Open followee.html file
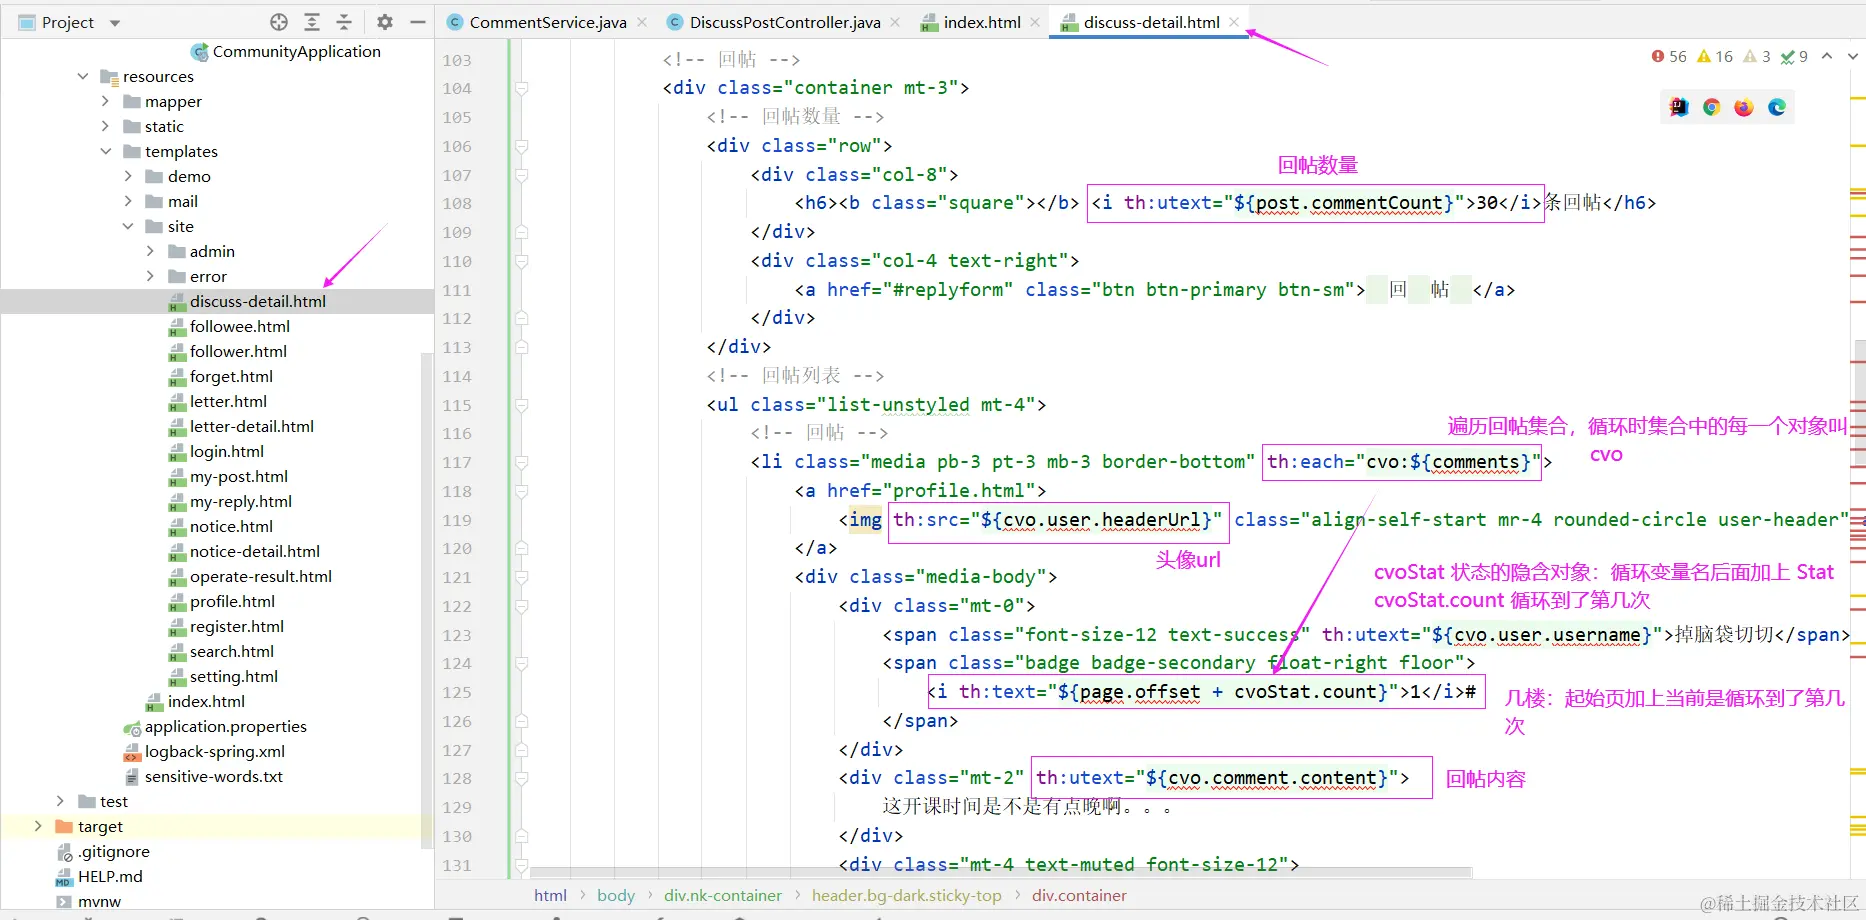This screenshot has height=920, width=1866. tap(239, 326)
